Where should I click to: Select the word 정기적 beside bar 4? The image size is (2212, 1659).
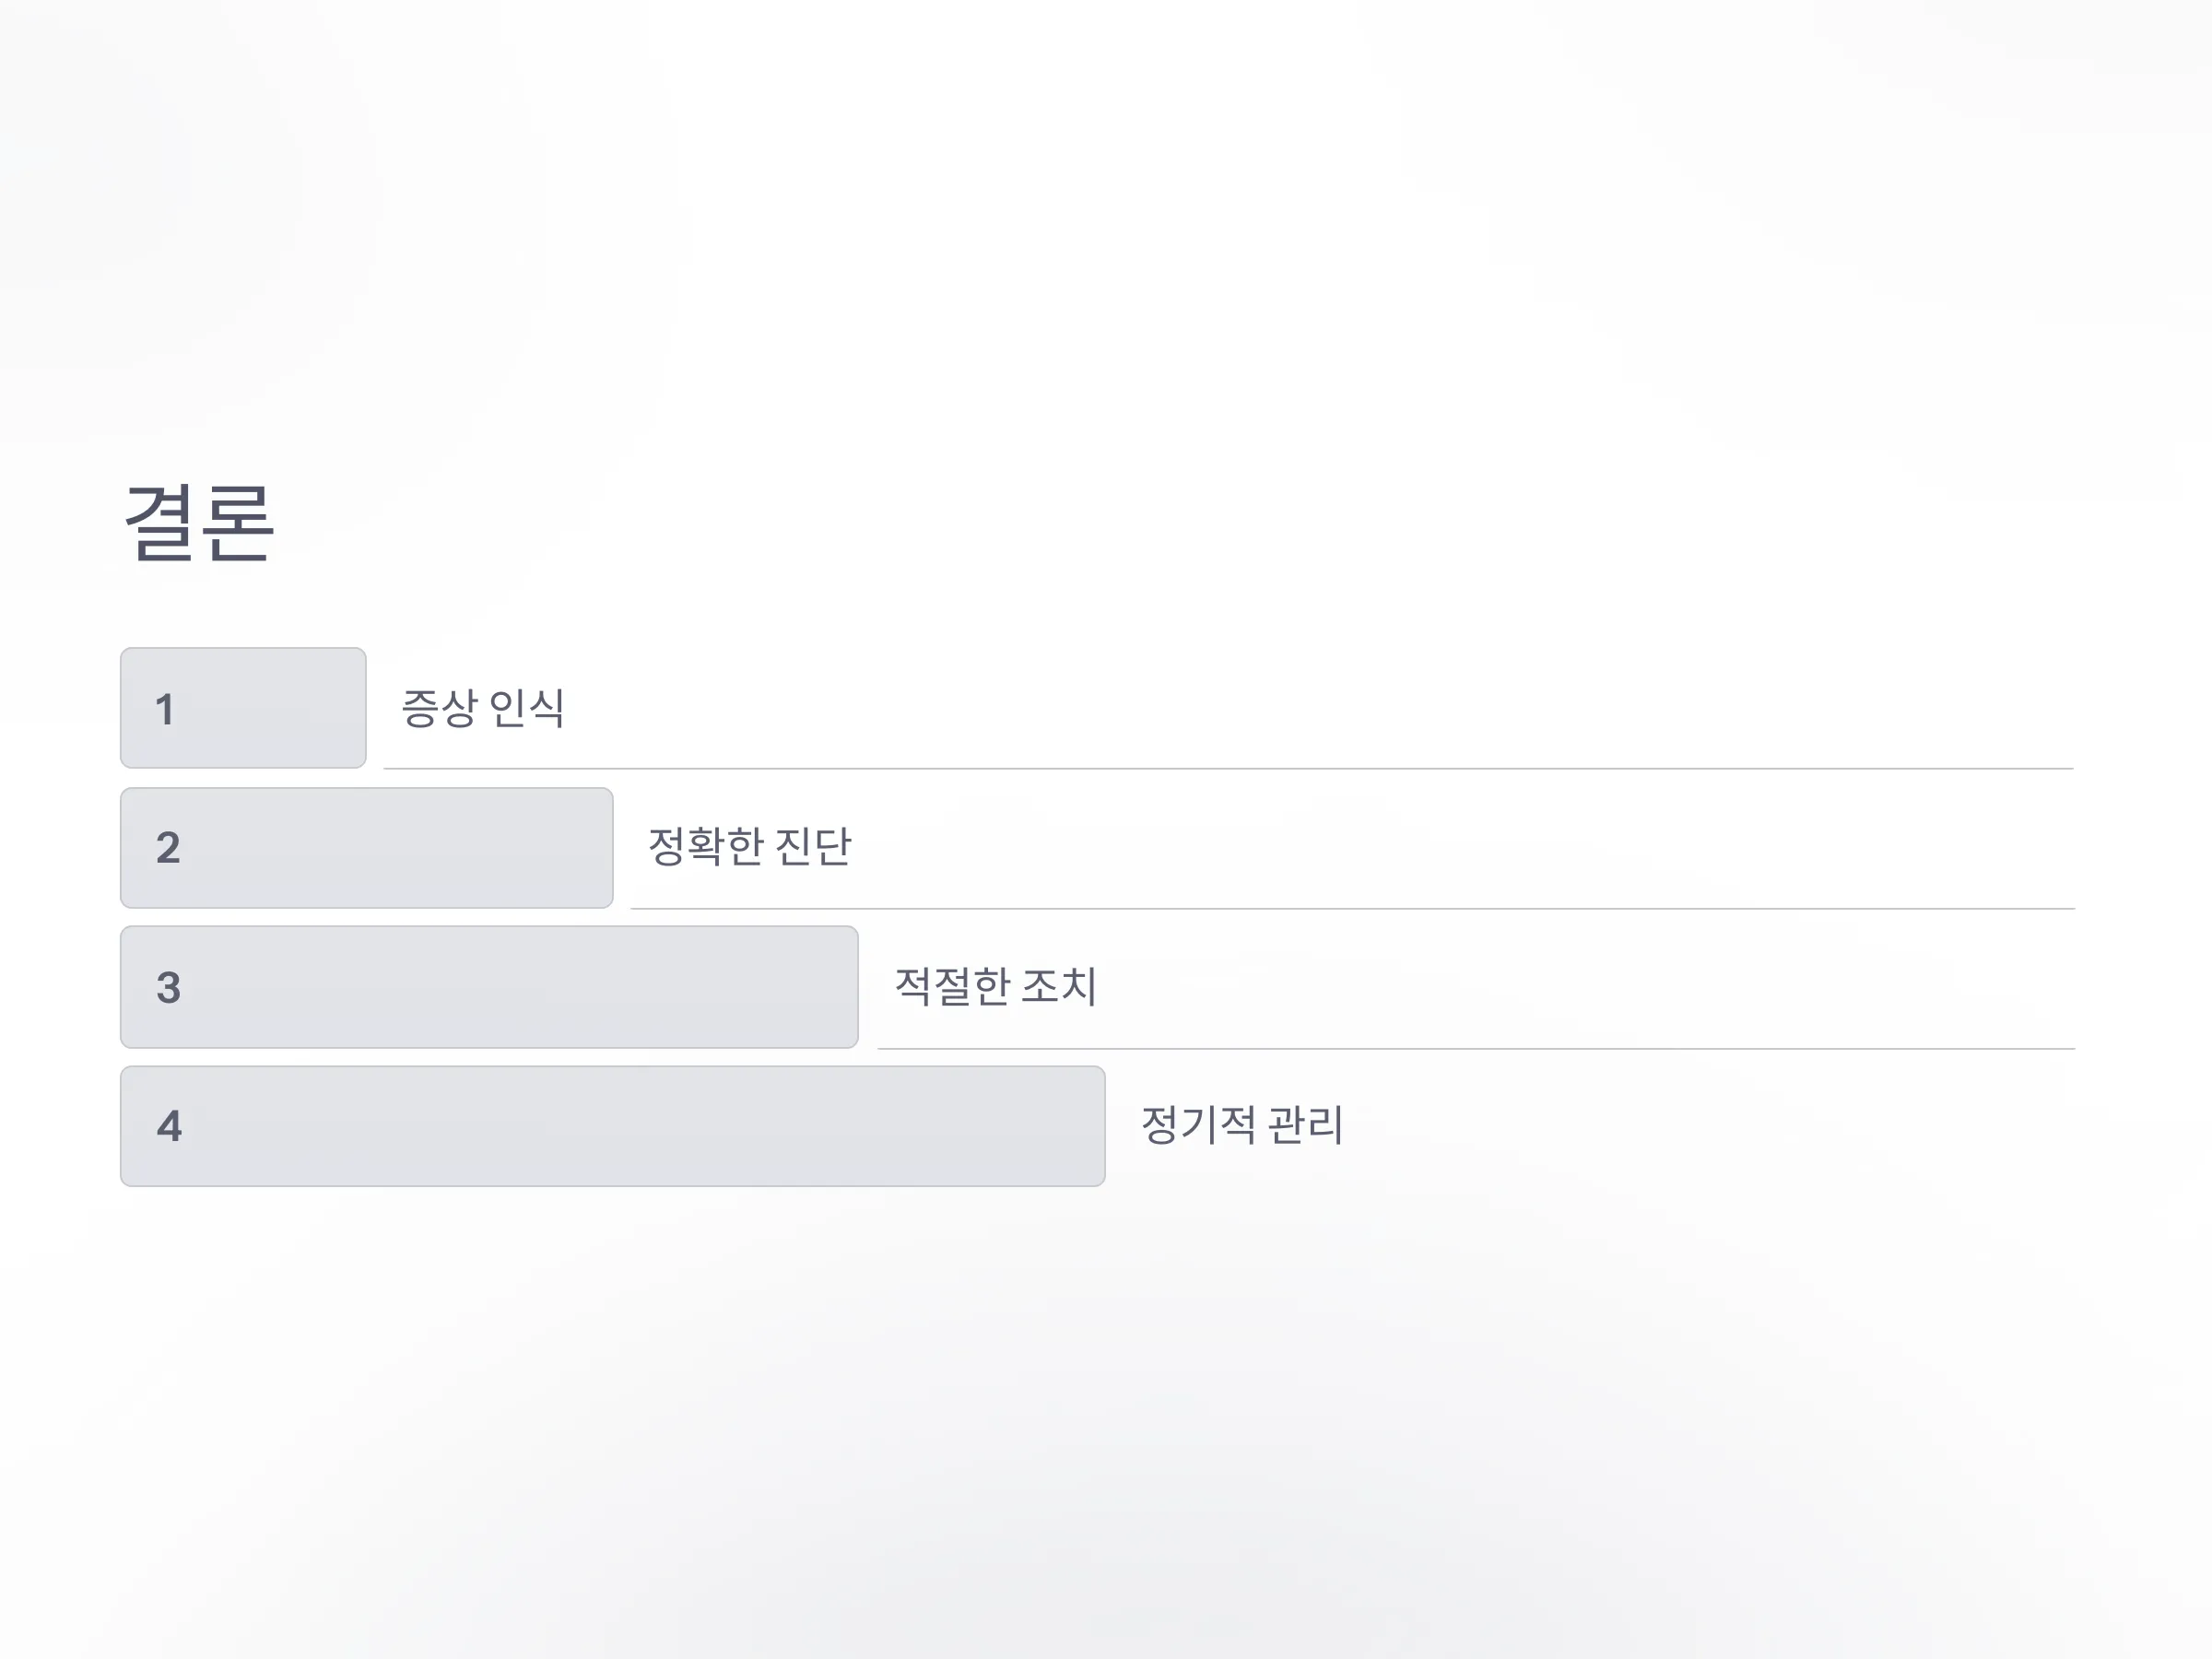(1198, 1124)
